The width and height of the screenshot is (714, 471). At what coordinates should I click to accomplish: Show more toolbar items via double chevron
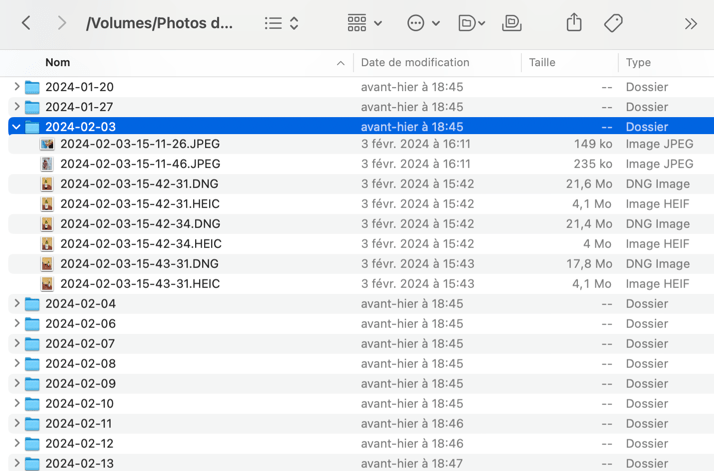[x=690, y=23]
